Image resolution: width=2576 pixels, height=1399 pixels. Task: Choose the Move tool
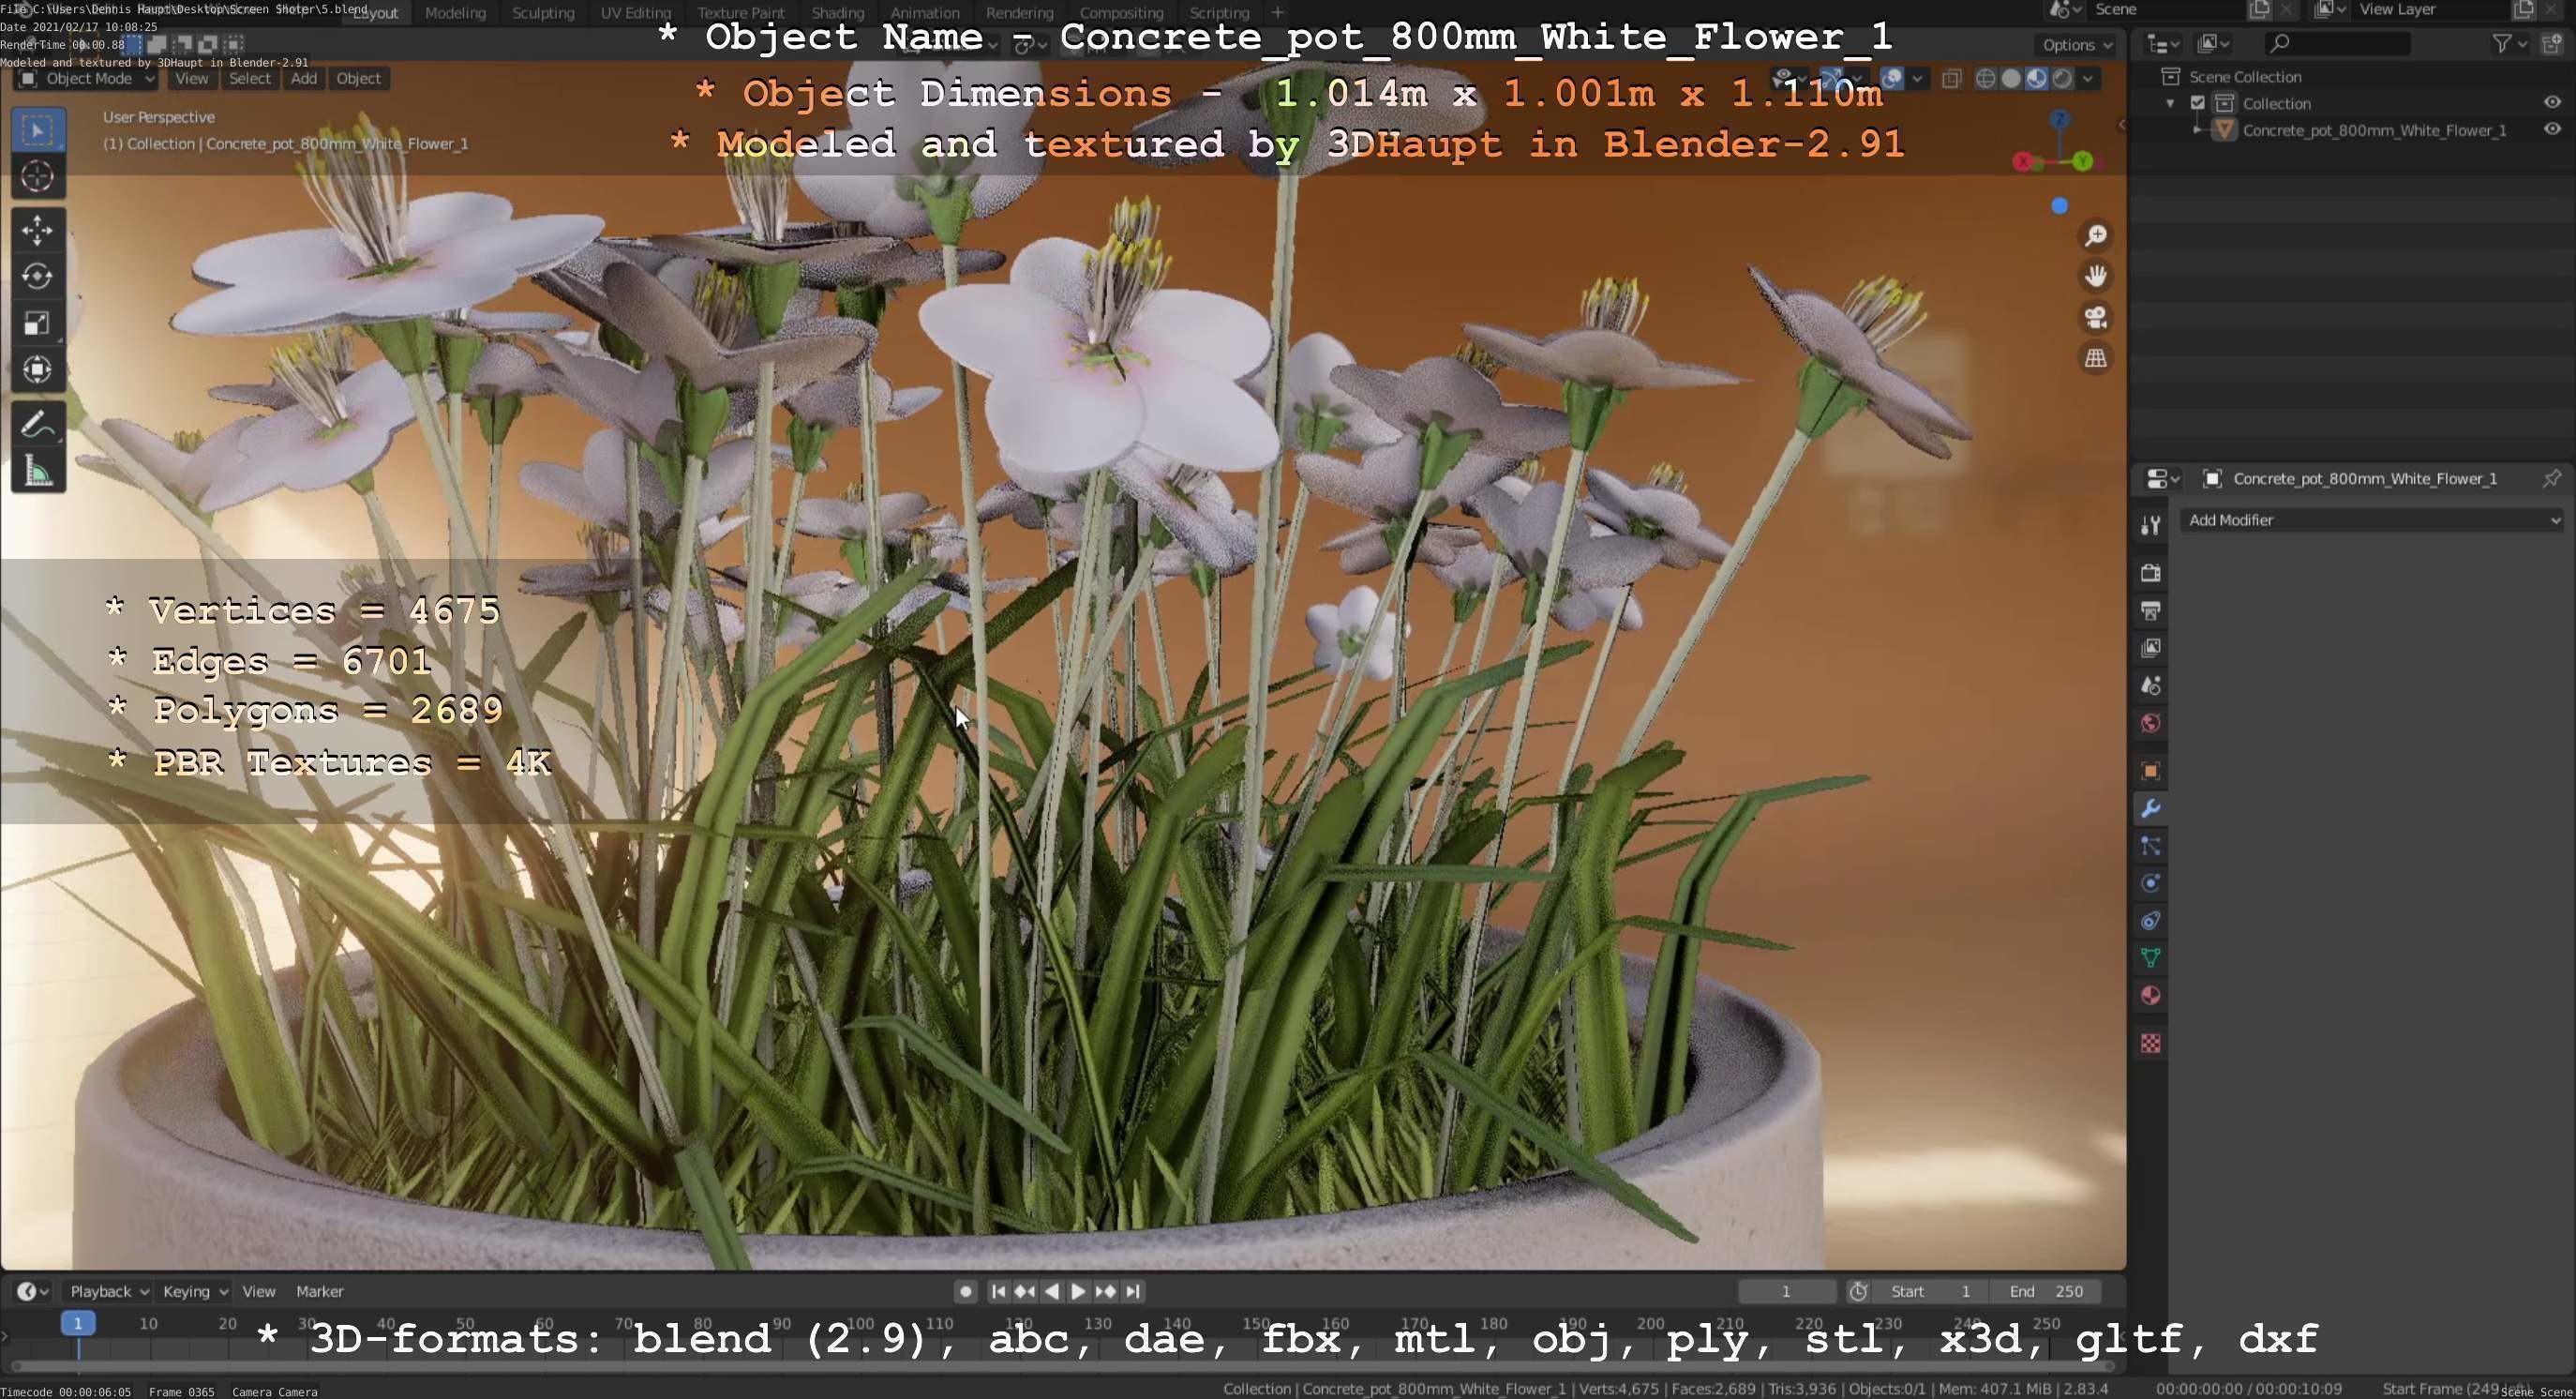(38, 231)
